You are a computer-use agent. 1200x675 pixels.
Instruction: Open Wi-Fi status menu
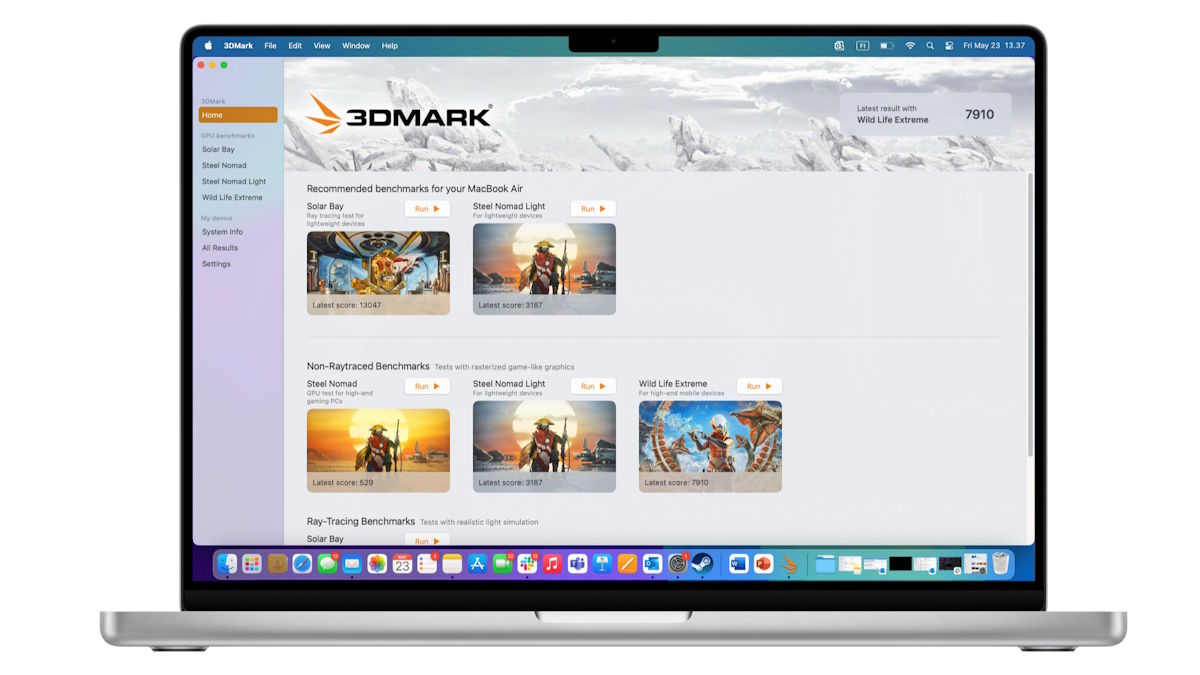tap(910, 45)
